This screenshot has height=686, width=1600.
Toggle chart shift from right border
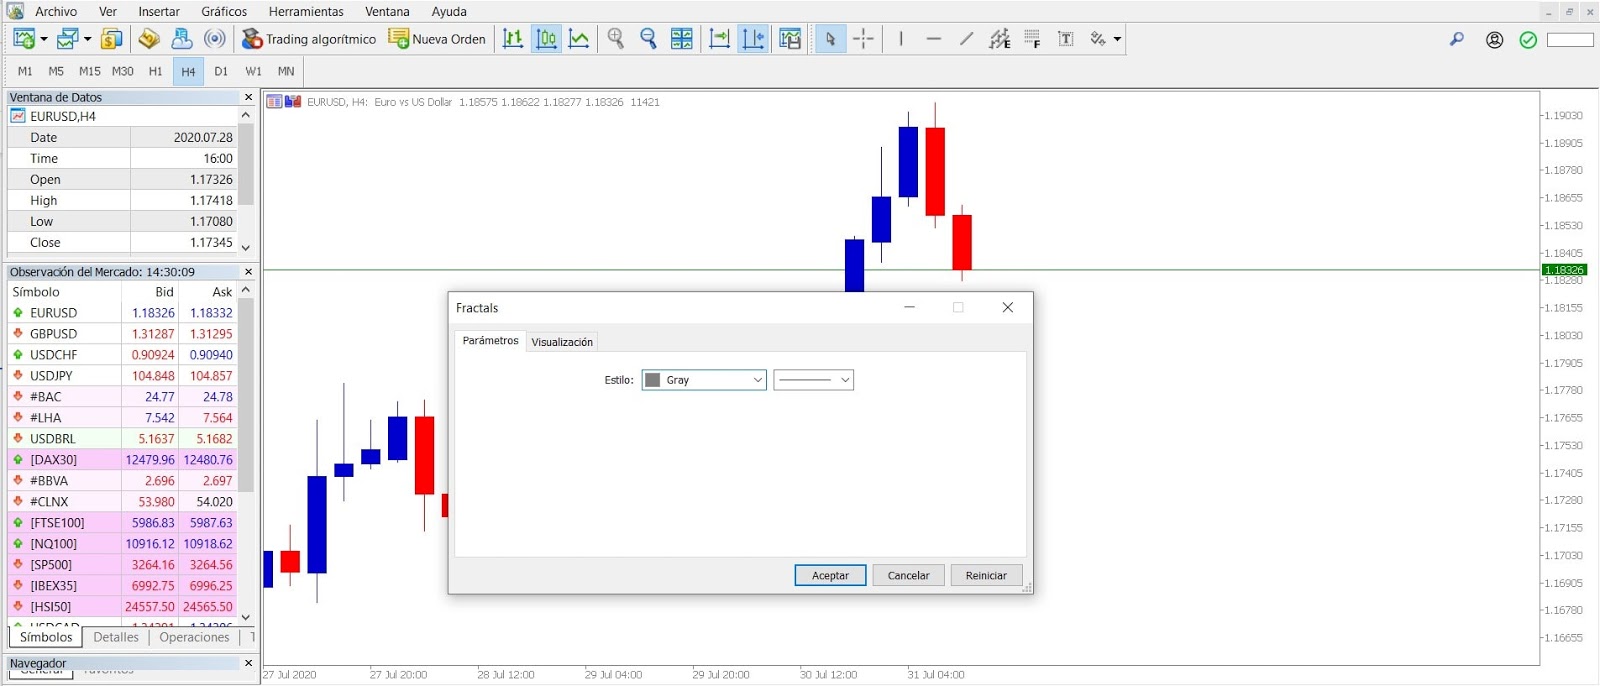753,39
